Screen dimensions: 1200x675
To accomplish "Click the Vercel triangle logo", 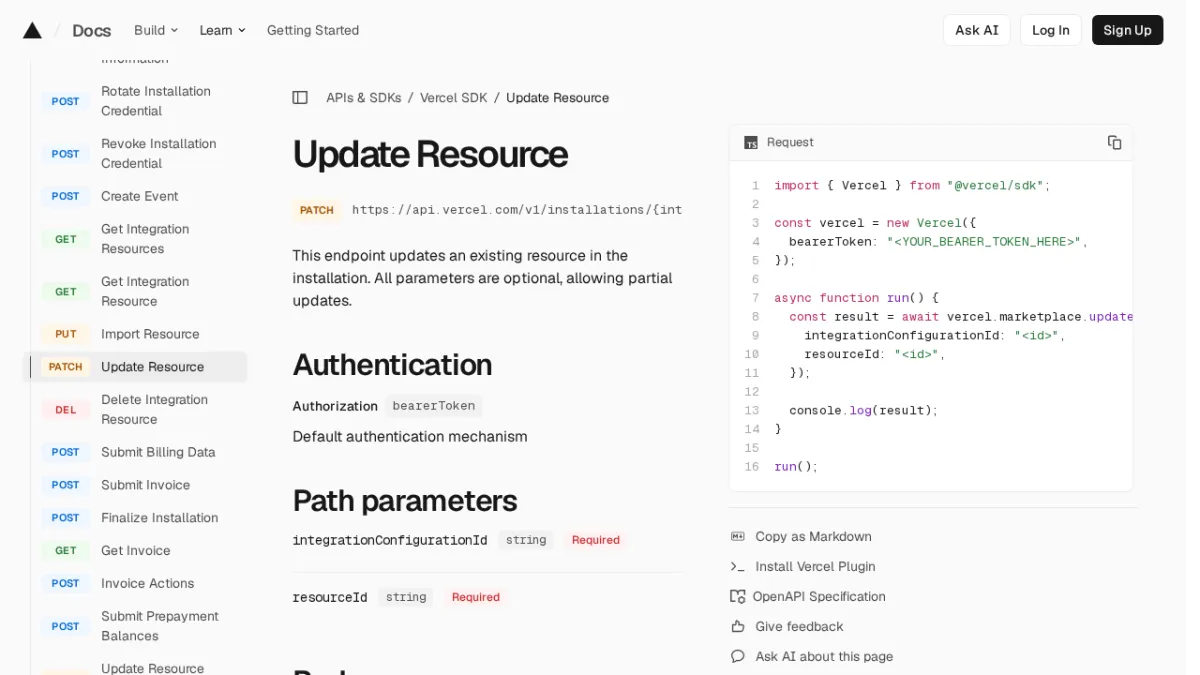I will coord(32,30).
